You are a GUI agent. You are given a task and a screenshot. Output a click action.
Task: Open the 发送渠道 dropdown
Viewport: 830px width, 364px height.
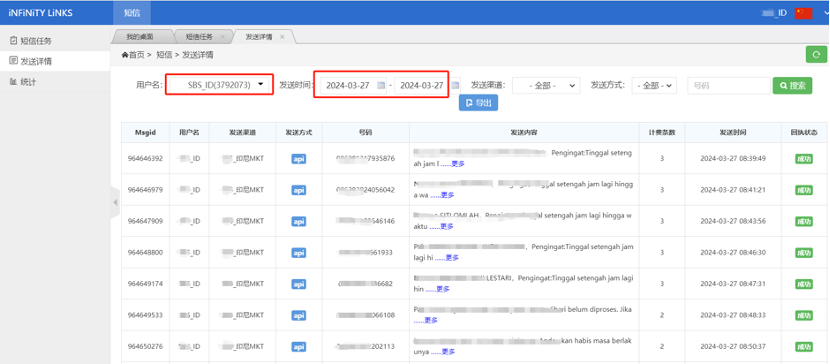coord(546,86)
